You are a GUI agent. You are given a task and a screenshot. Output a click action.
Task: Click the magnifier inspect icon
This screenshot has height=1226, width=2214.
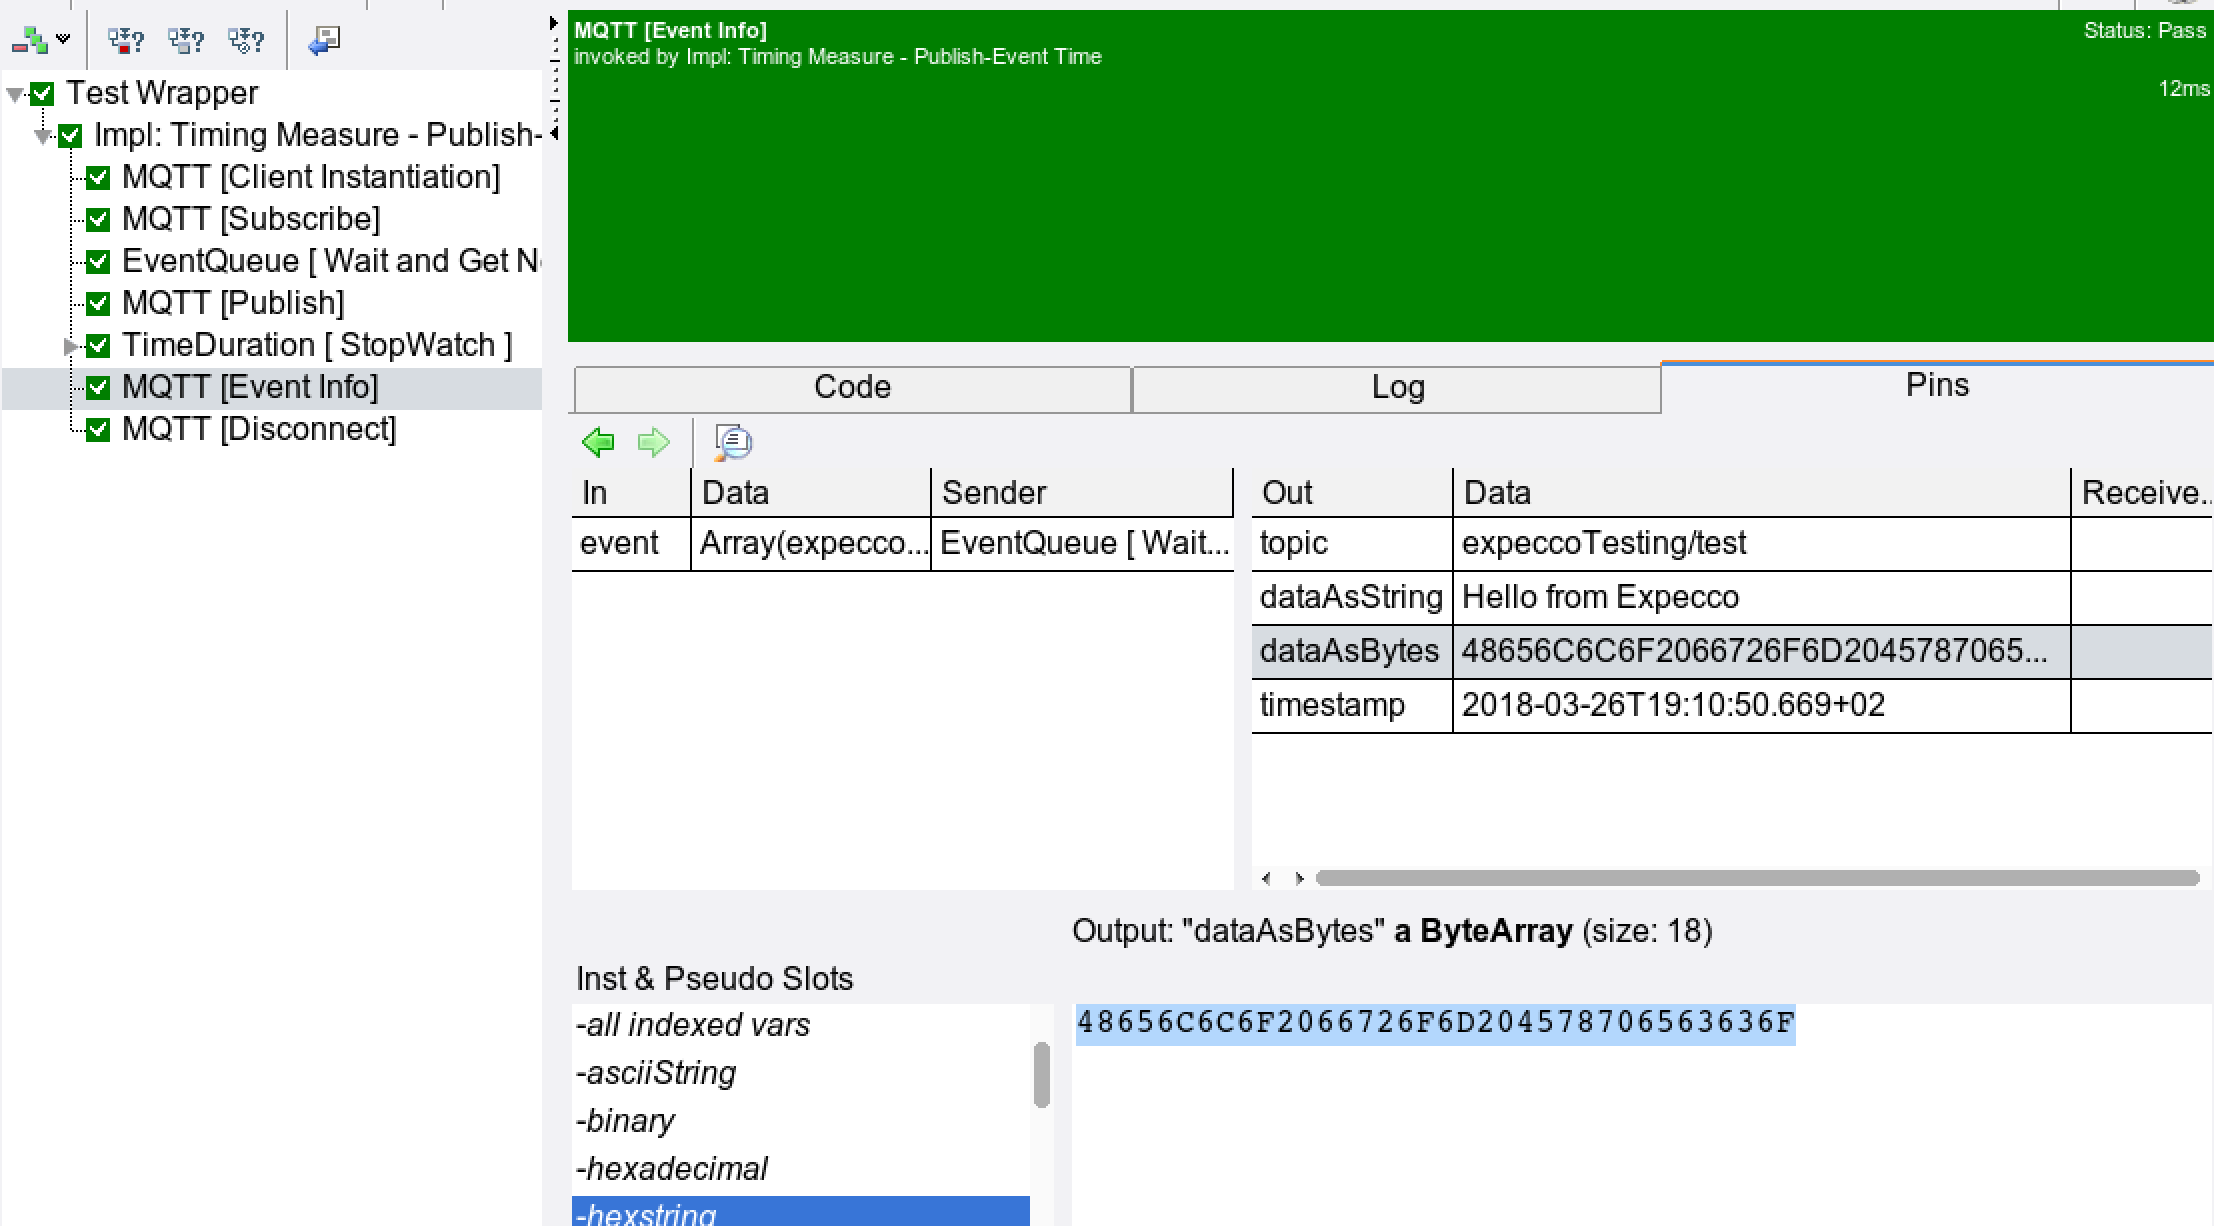point(733,442)
